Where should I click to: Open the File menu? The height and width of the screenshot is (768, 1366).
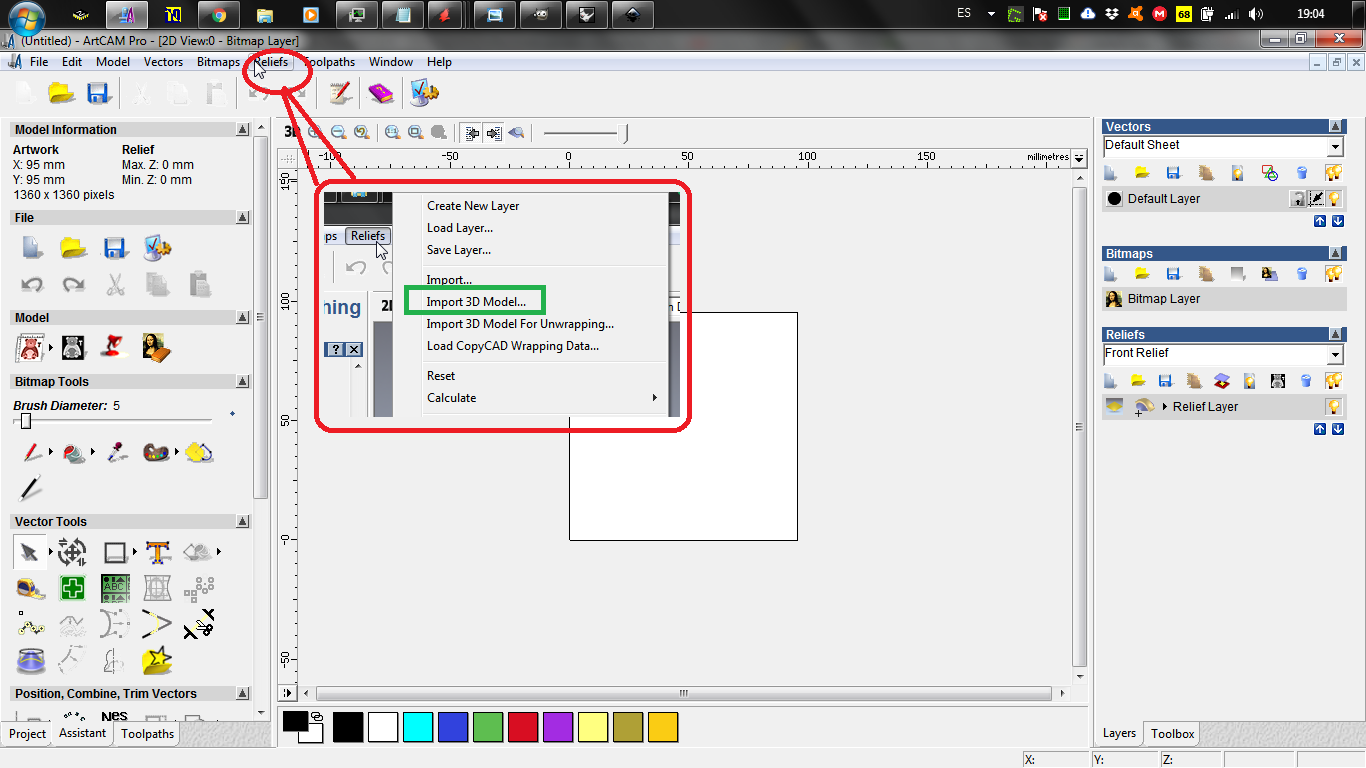click(39, 62)
